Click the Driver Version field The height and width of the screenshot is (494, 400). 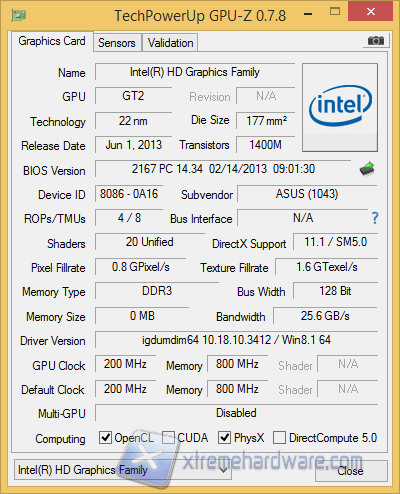point(236,340)
